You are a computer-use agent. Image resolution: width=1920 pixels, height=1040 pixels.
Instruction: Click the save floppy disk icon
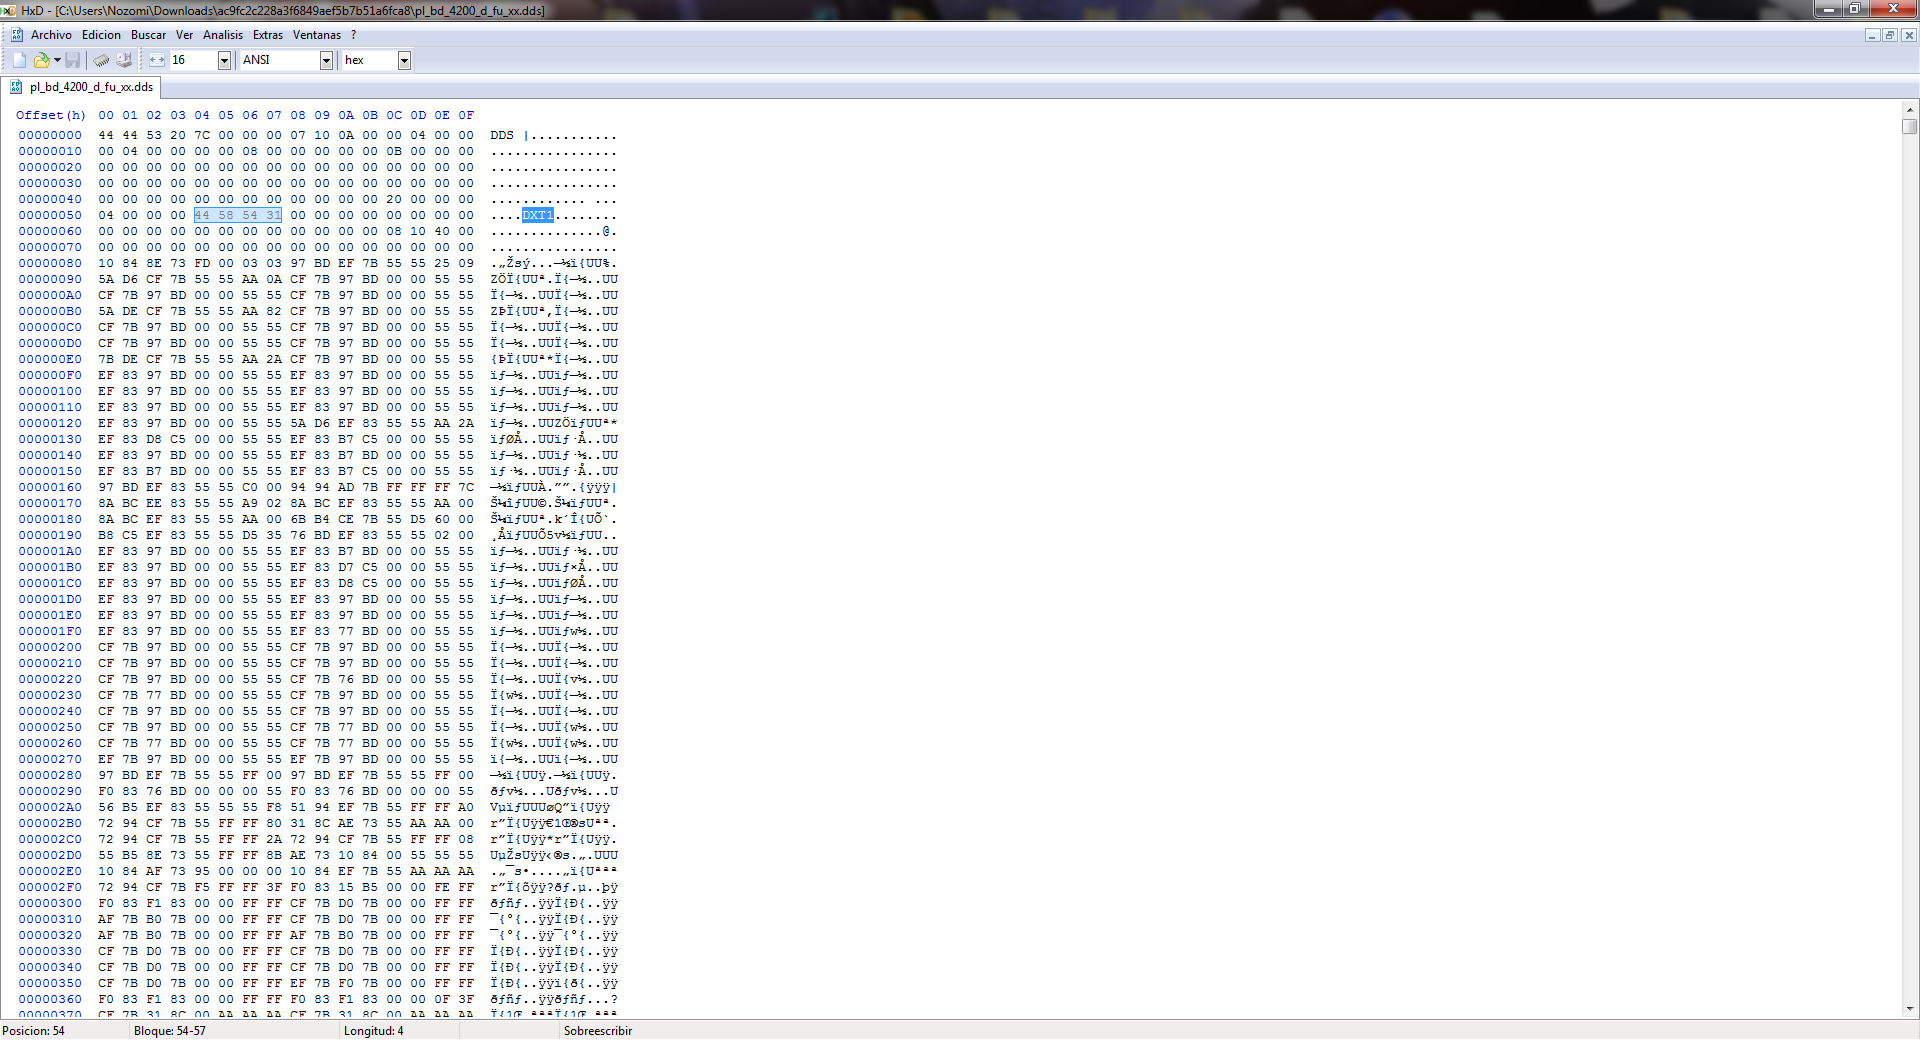click(x=73, y=60)
